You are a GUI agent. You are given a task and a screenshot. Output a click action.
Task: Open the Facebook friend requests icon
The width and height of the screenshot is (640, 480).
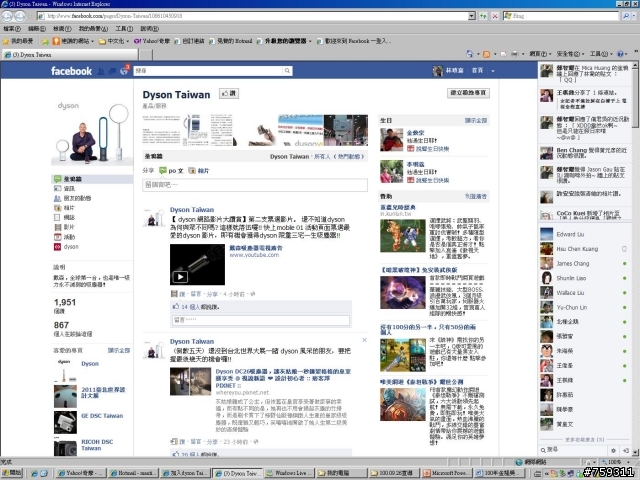pos(101,71)
